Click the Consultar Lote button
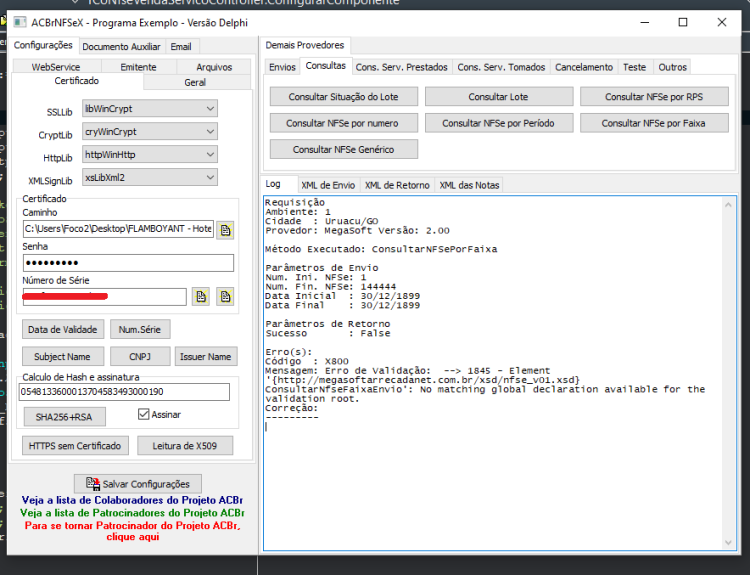Viewport: 750px width, 575px height. tap(498, 97)
